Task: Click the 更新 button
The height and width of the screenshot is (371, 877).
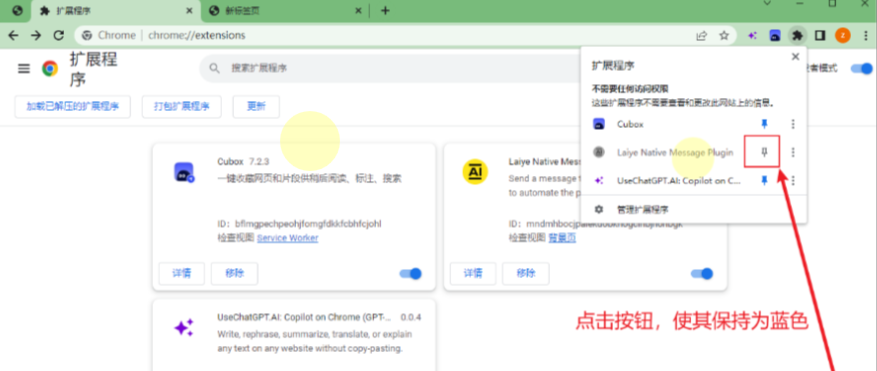Action: point(256,106)
